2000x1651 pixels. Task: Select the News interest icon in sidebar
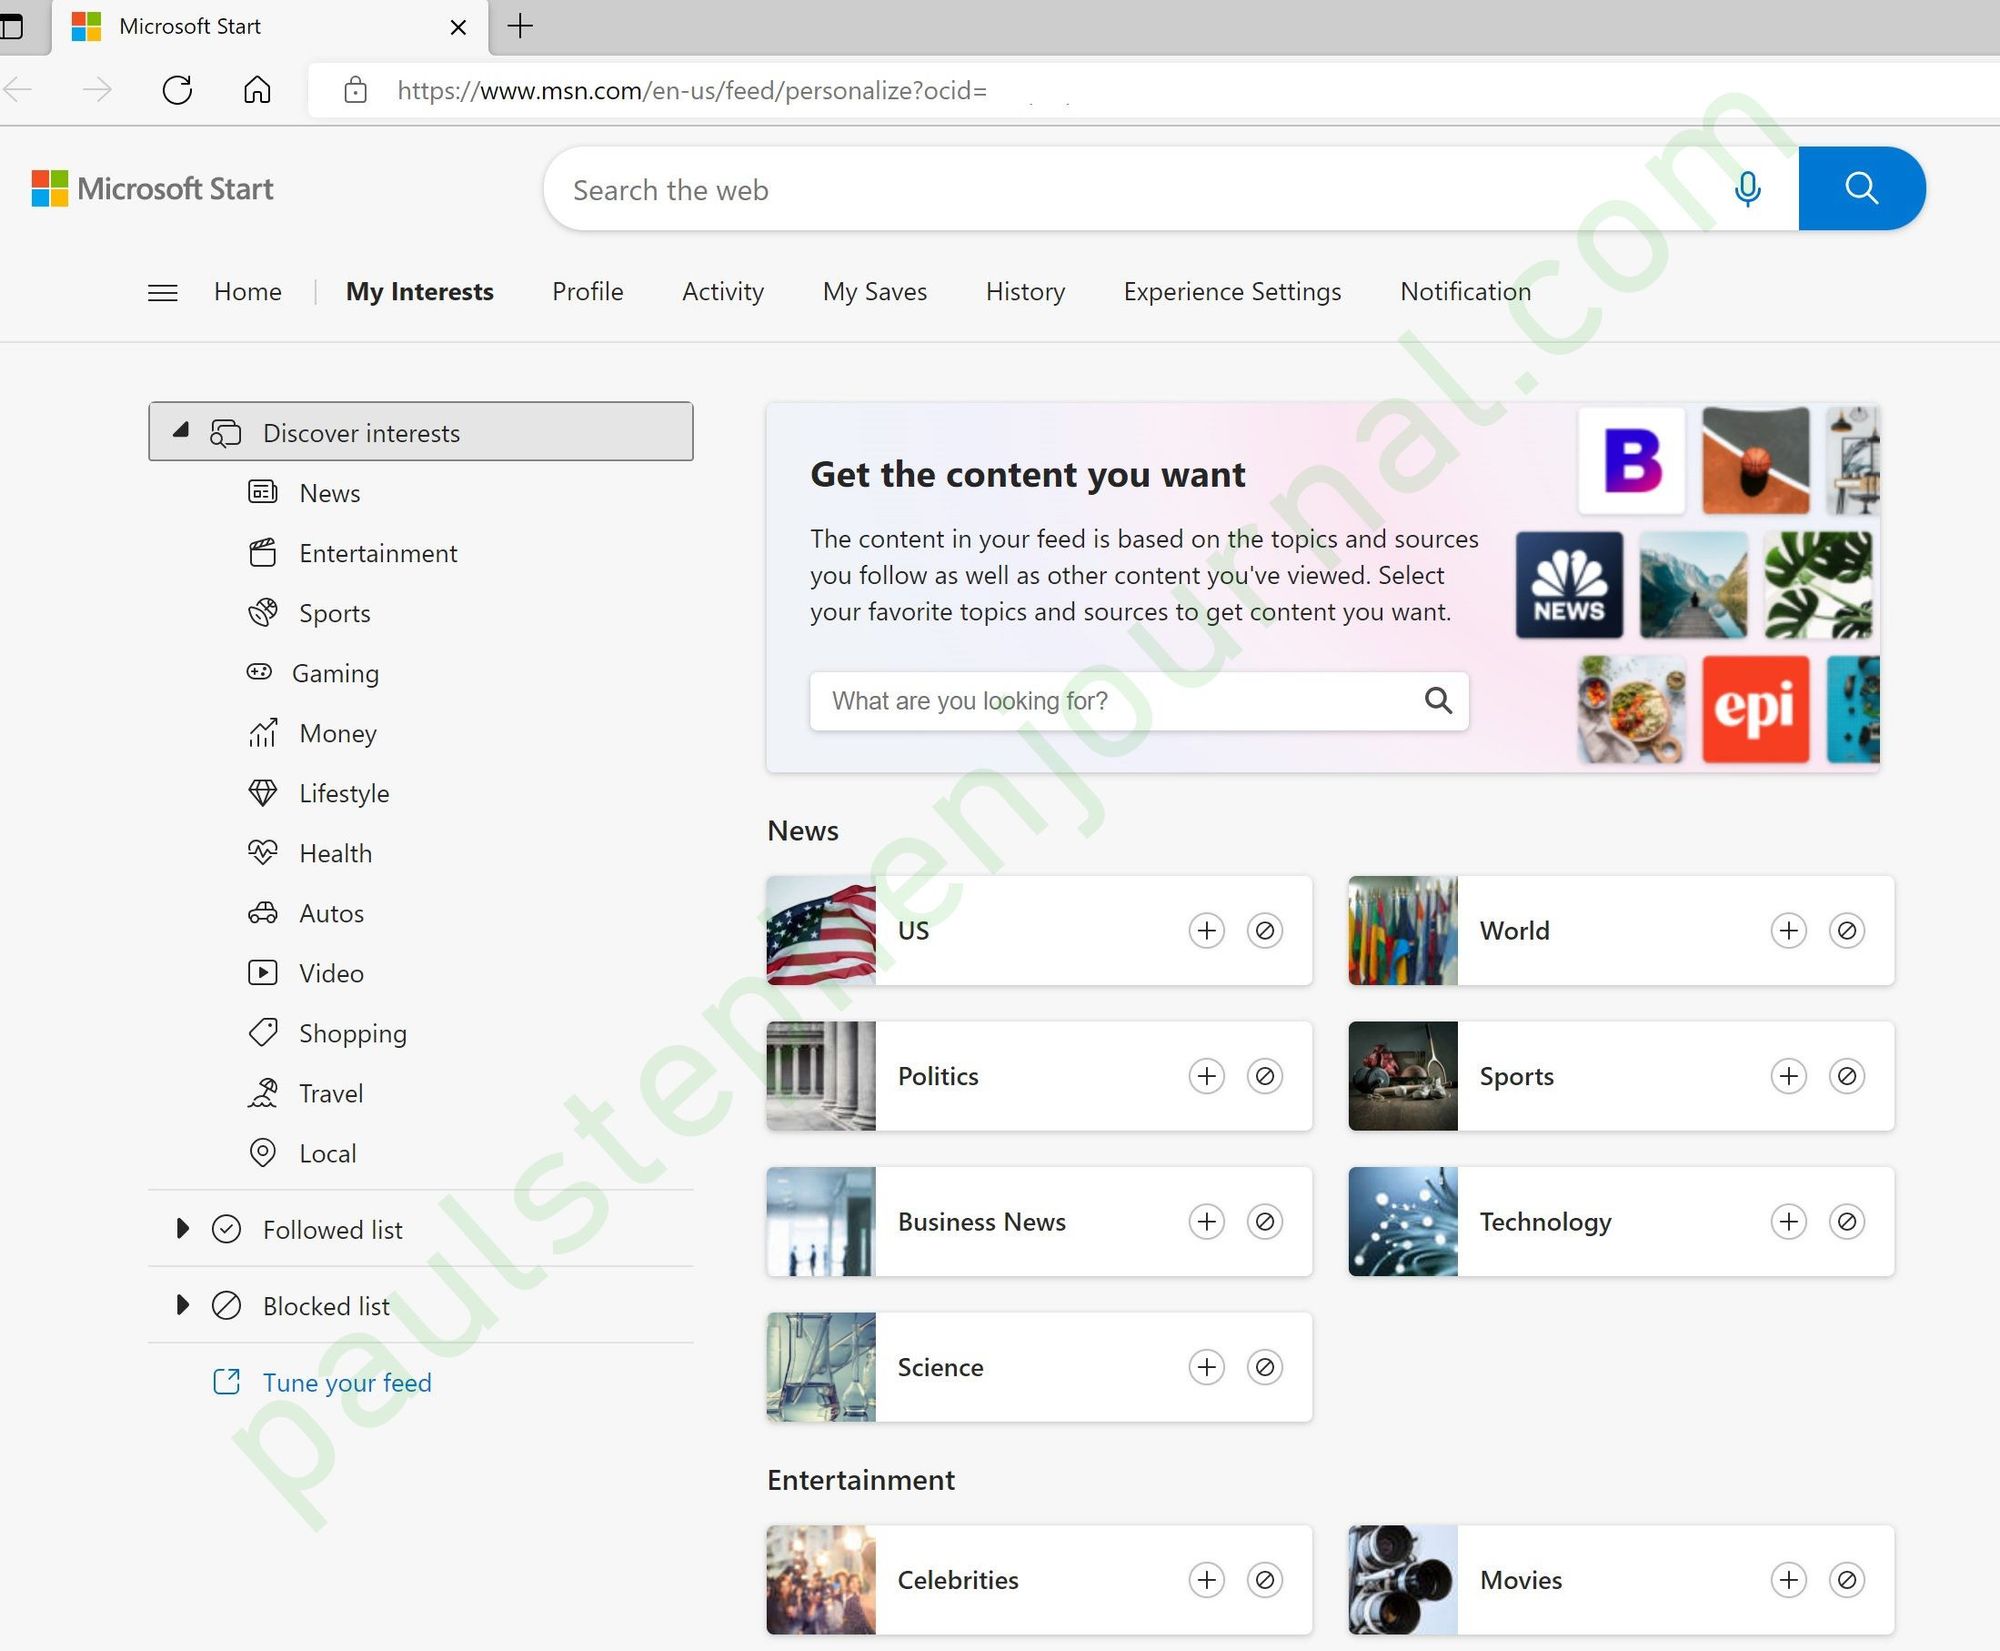(x=262, y=492)
